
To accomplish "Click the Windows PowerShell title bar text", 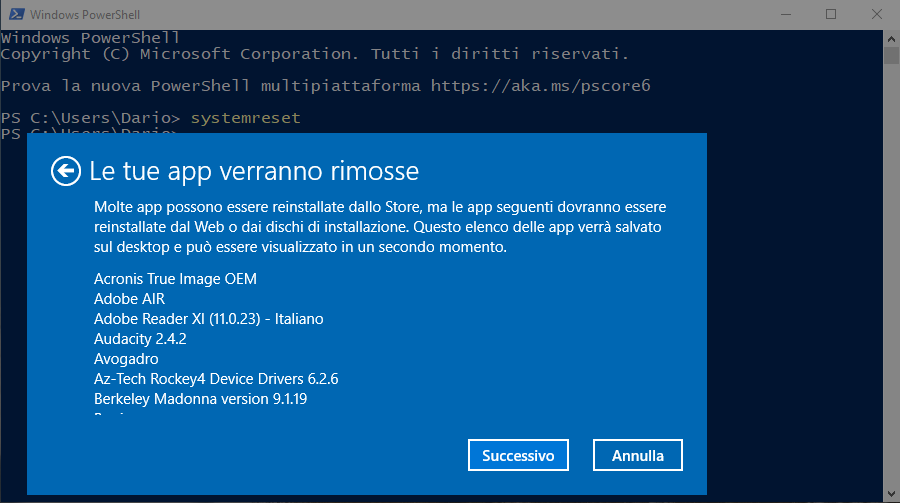I will click(x=85, y=15).
